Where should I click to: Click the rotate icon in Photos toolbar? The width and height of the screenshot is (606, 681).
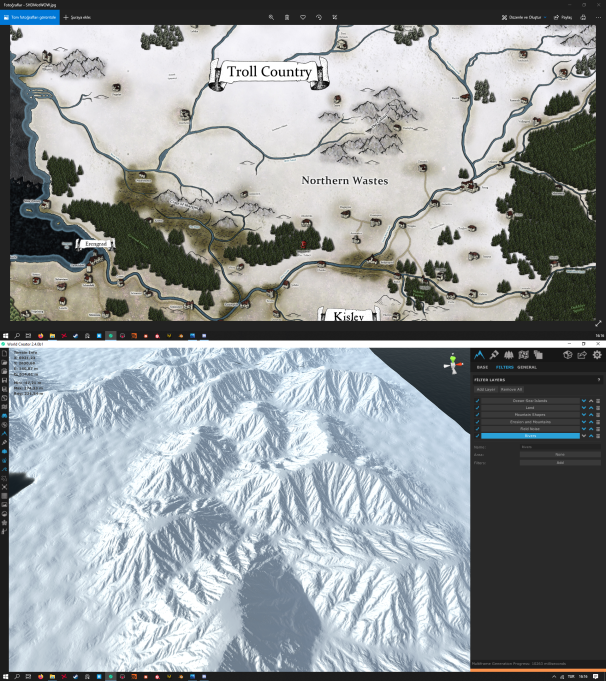pyautogui.click(x=319, y=17)
